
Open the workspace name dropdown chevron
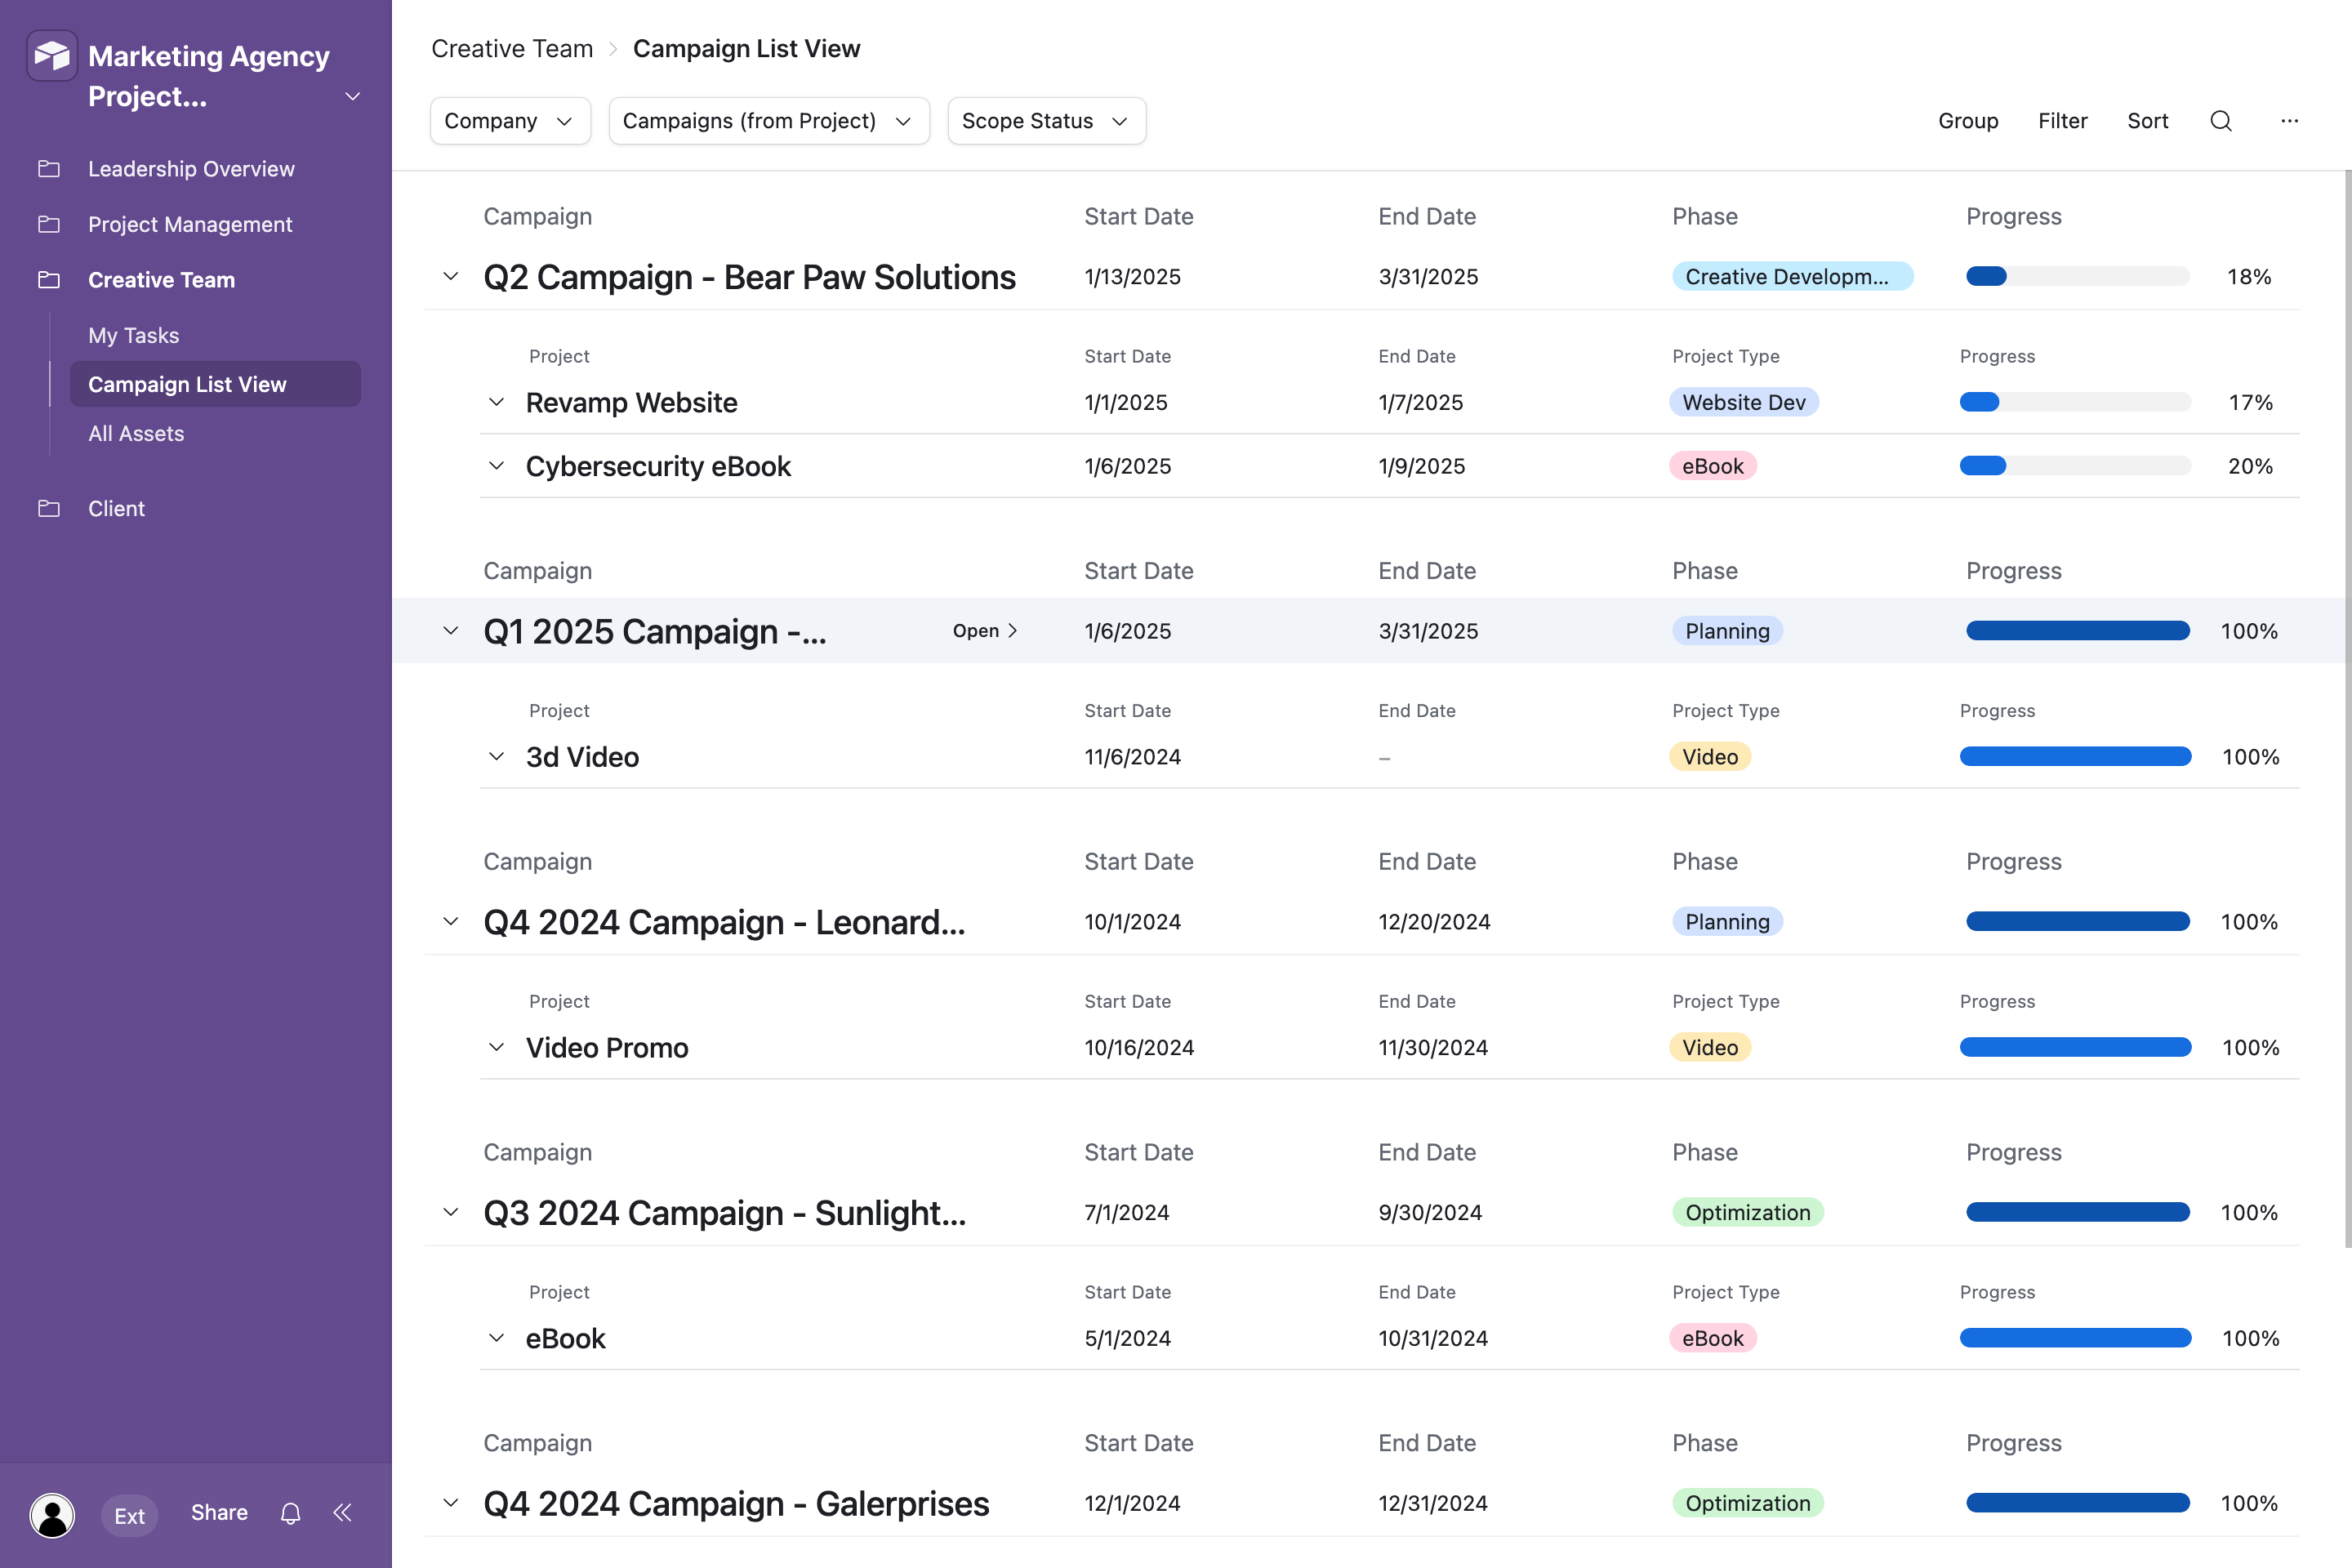351,96
